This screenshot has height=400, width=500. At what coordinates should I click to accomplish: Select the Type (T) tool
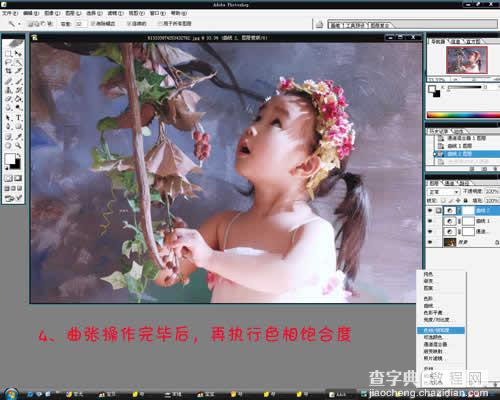(x=18, y=118)
